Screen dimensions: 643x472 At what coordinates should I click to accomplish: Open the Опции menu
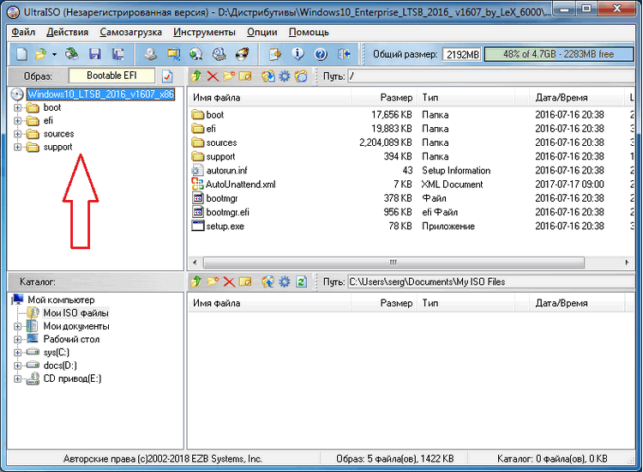pos(262,32)
